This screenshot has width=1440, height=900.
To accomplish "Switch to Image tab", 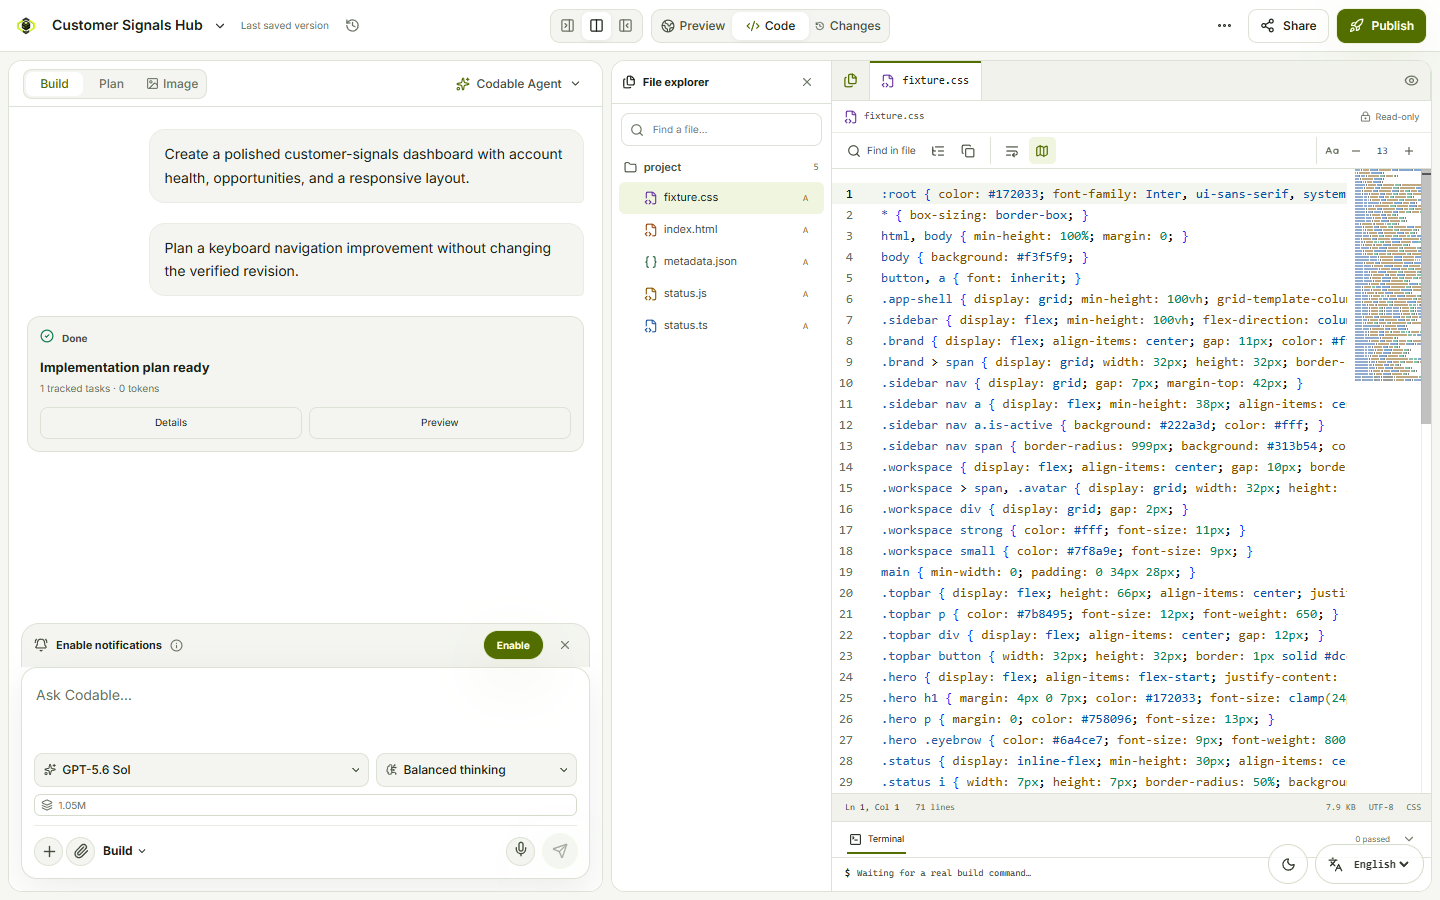I will click(x=172, y=84).
